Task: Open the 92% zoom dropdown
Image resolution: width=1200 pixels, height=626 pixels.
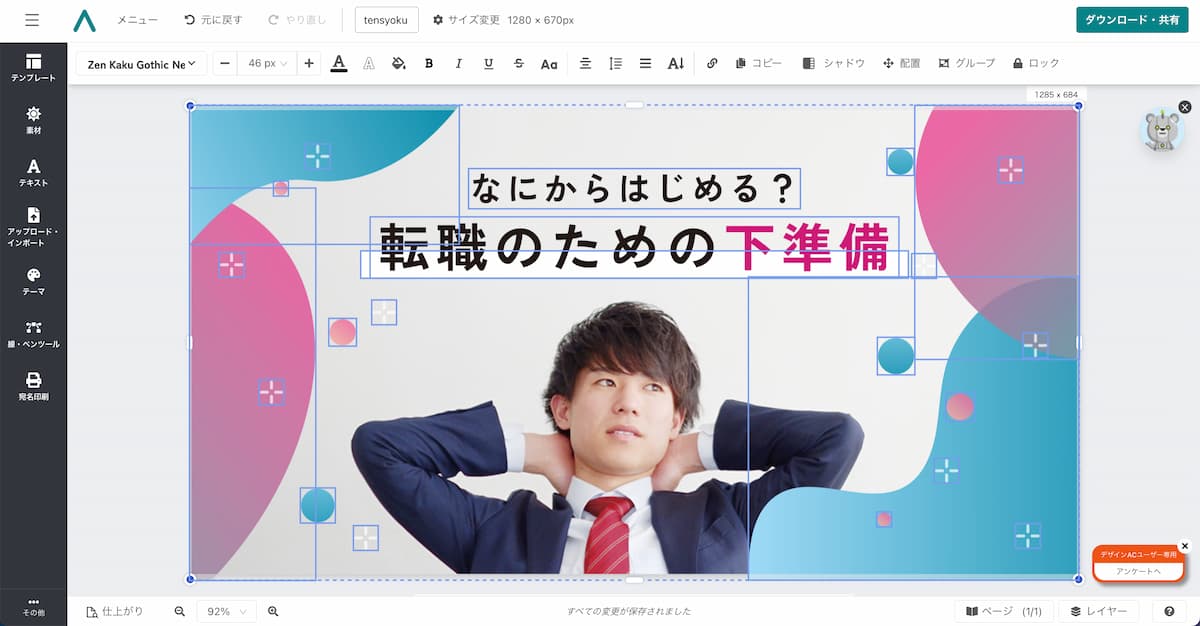Action: pyautogui.click(x=226, y=611)
